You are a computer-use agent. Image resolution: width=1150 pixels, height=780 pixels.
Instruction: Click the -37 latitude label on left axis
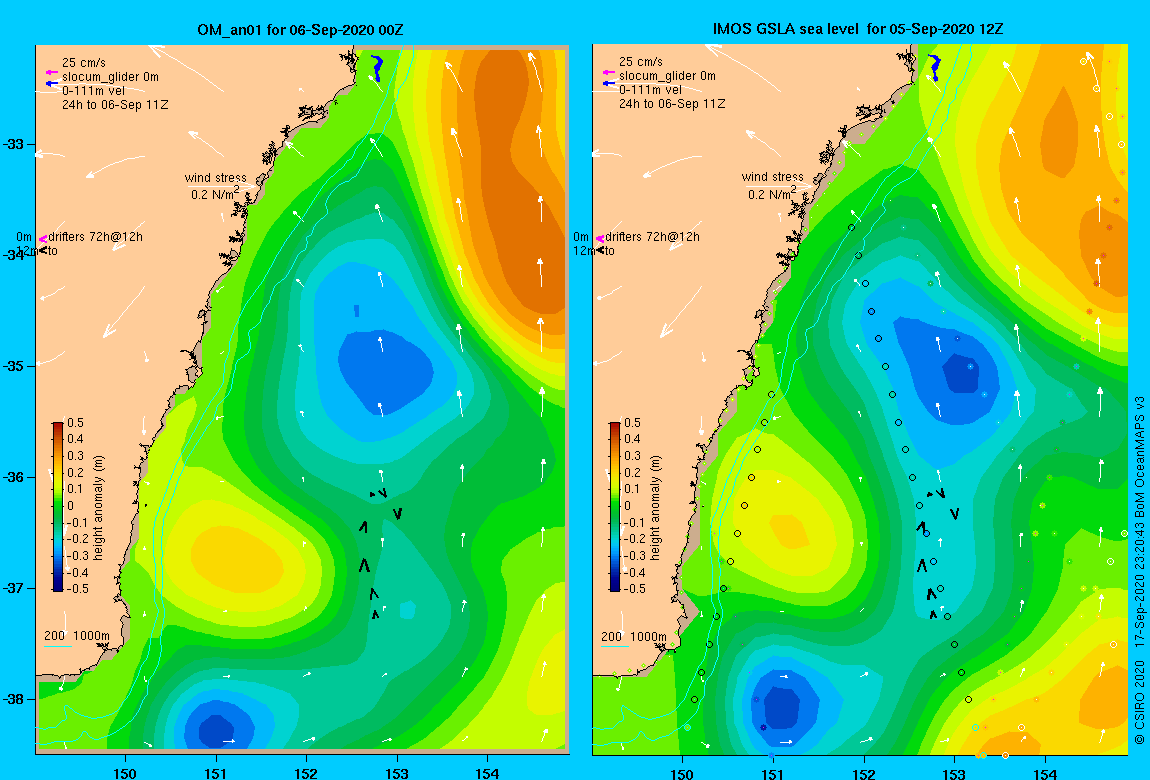coord(14,589)
